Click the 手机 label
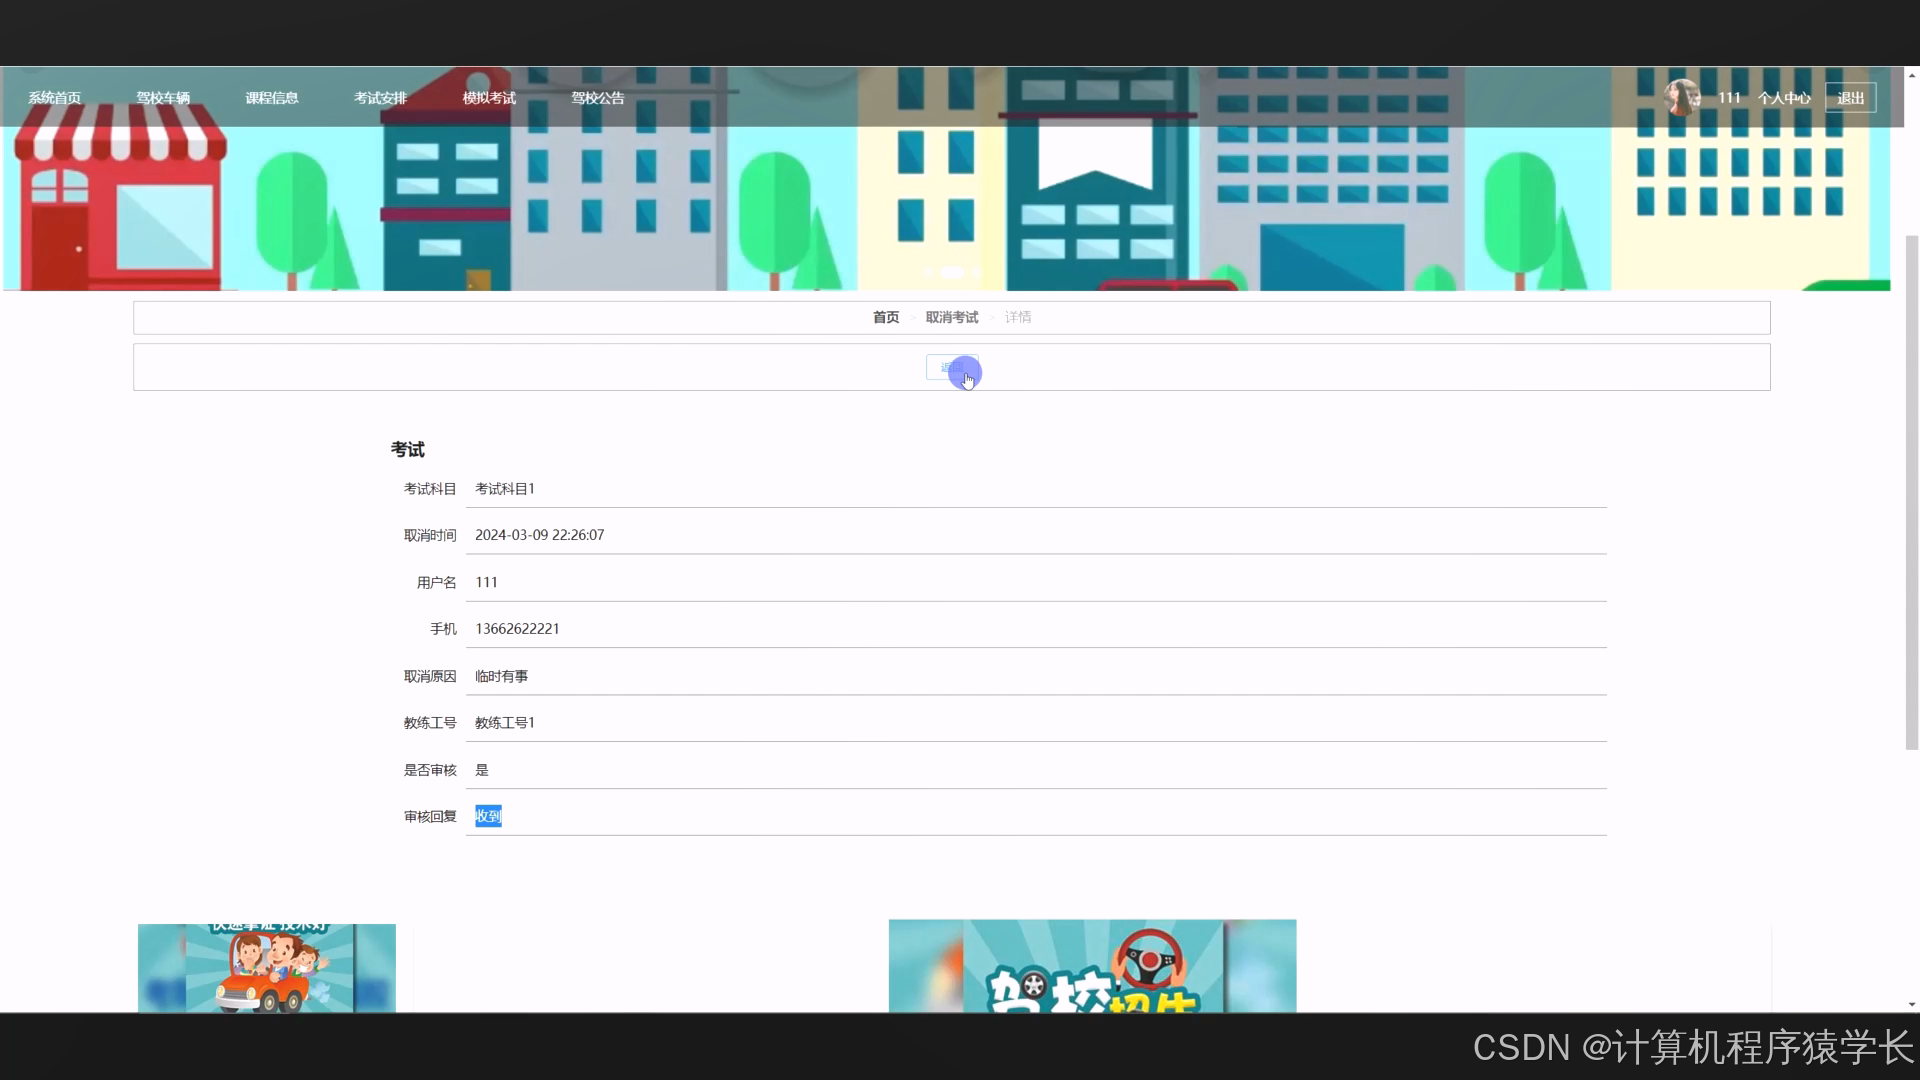1920x1080 pixels. point(443,629)
